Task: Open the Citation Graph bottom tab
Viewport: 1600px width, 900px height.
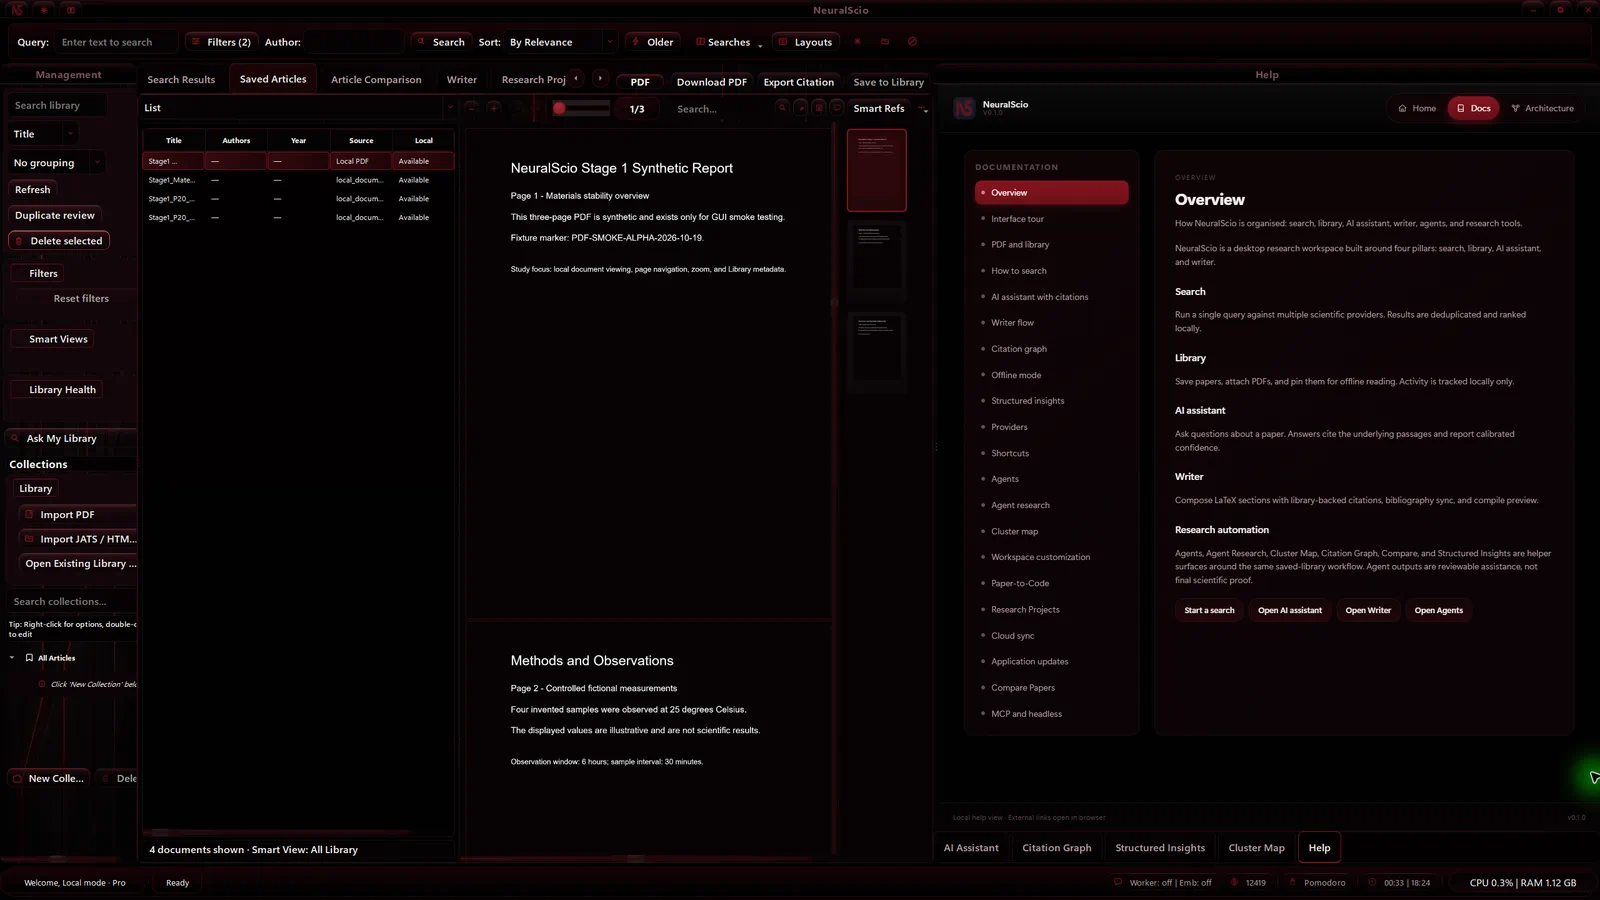Action: 1057,848
